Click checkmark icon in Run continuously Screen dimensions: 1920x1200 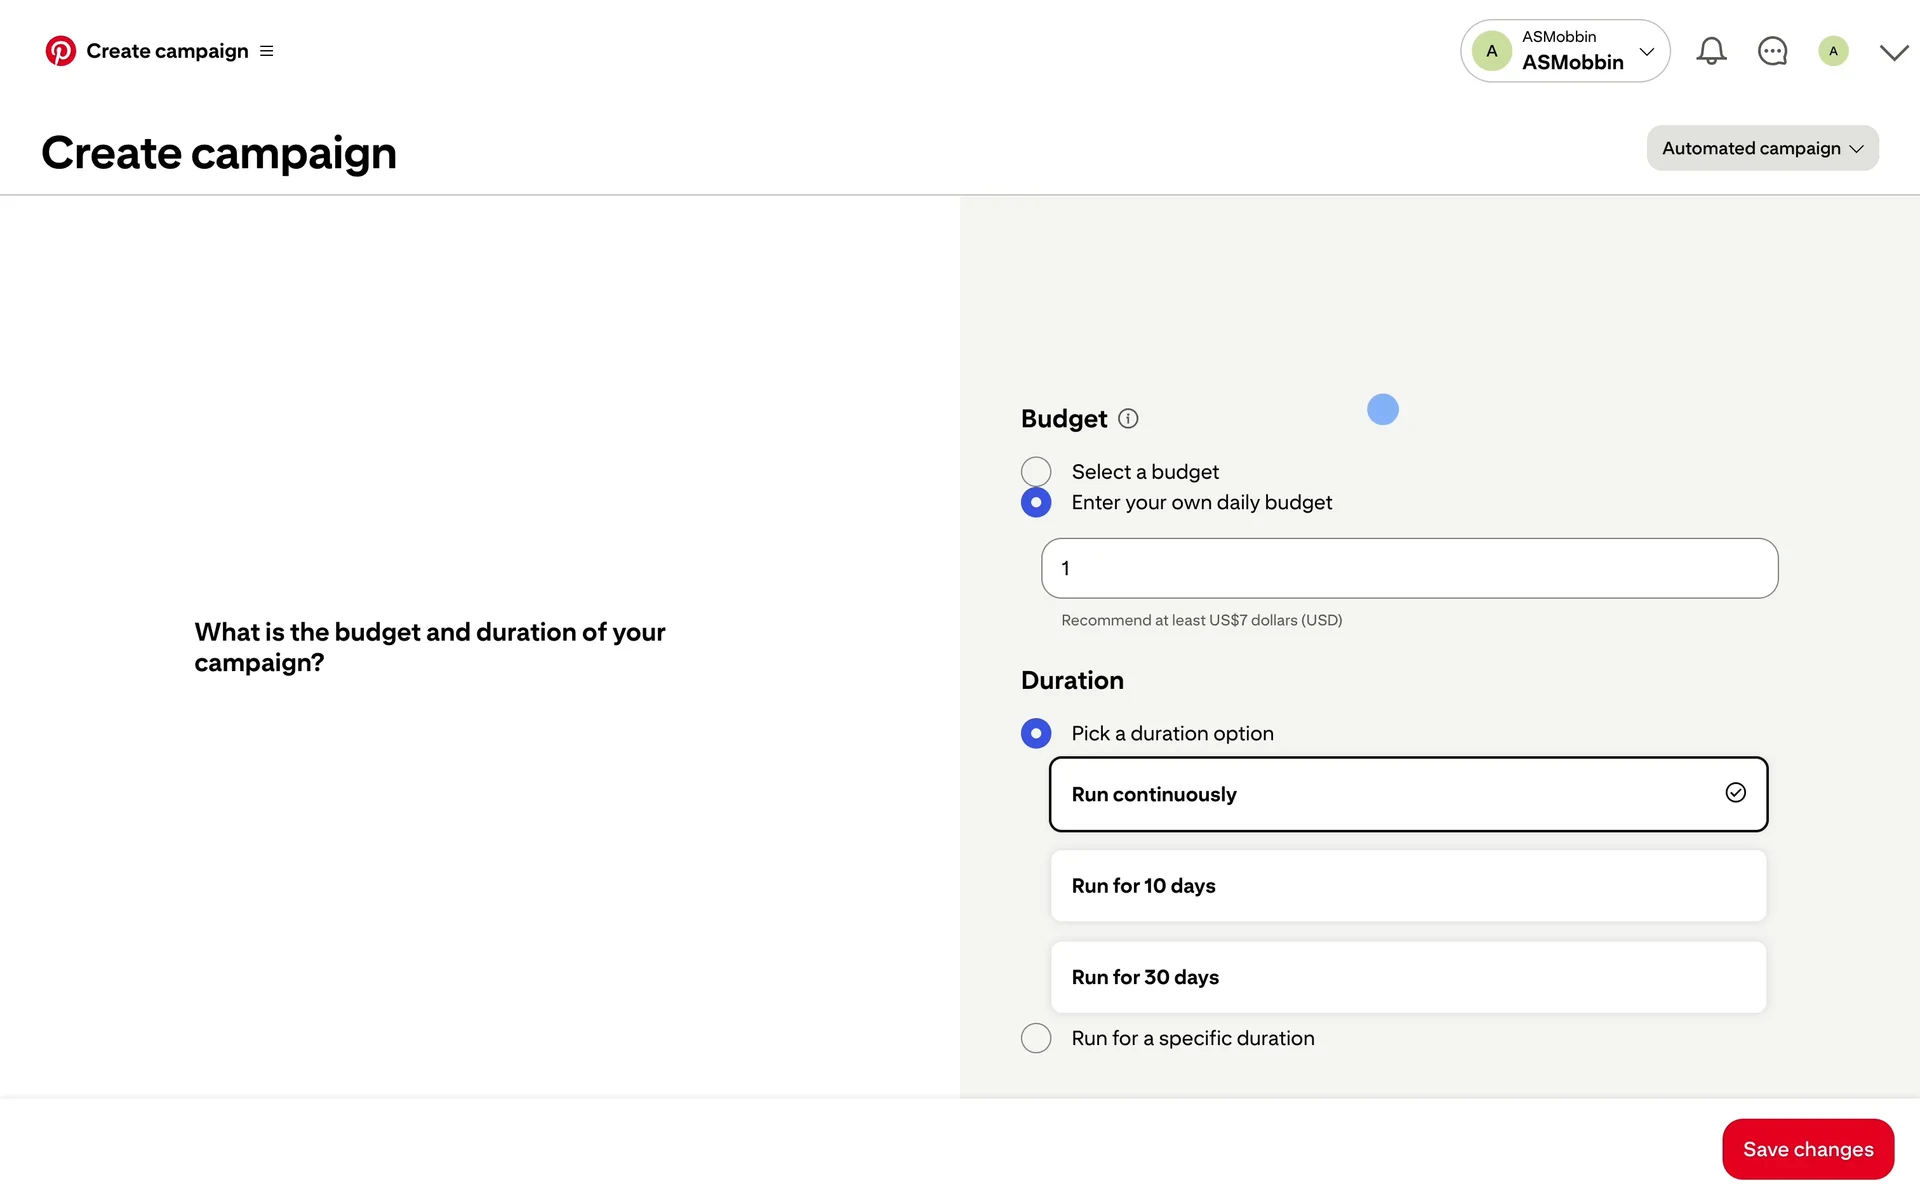click(x=1735, y=793)
